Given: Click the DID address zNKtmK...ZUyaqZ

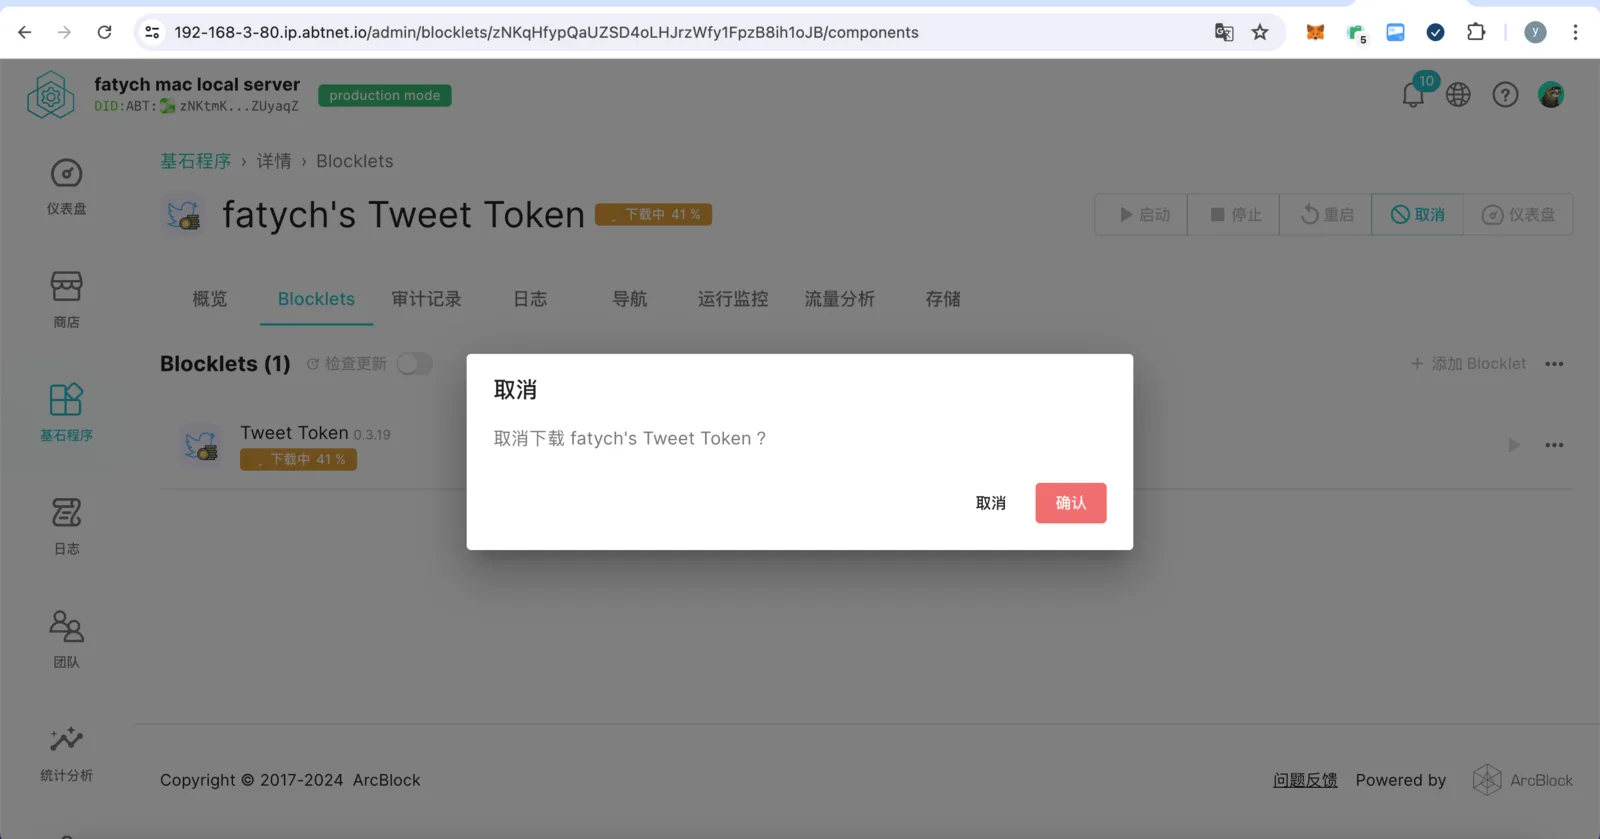Looking at the screenshot, I should coord(239,106).
